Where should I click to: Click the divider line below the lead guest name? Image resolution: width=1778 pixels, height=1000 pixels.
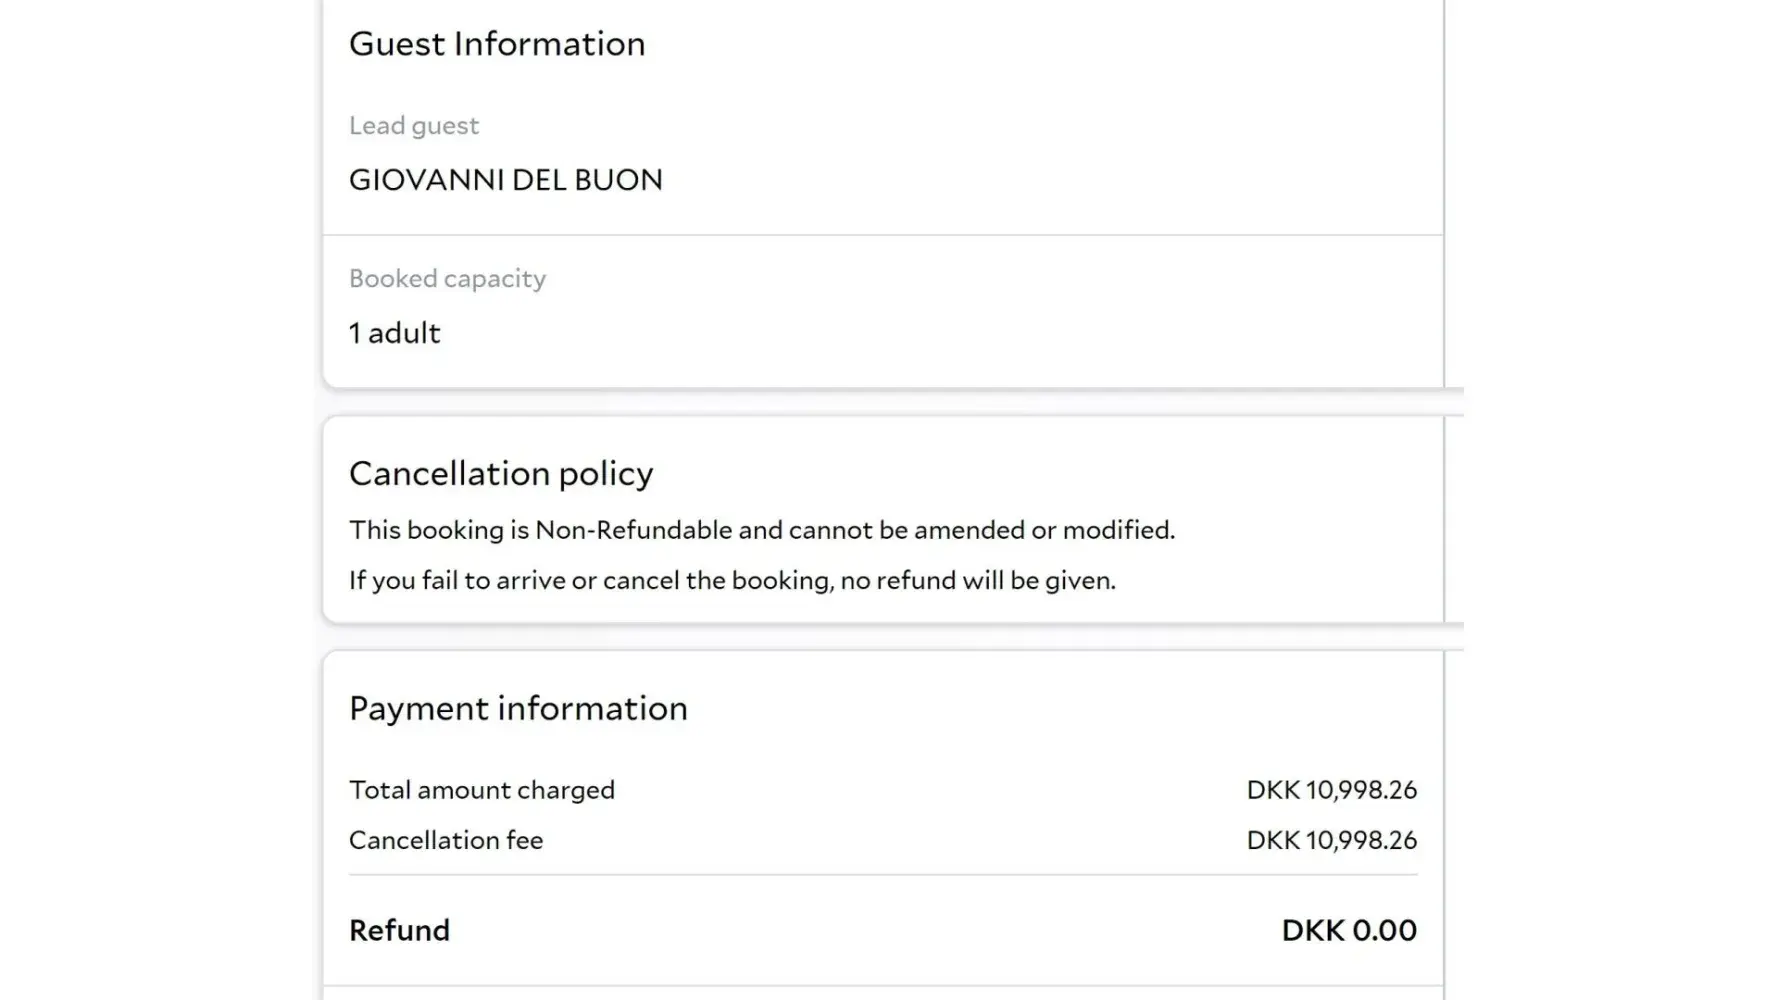[882, 235]
